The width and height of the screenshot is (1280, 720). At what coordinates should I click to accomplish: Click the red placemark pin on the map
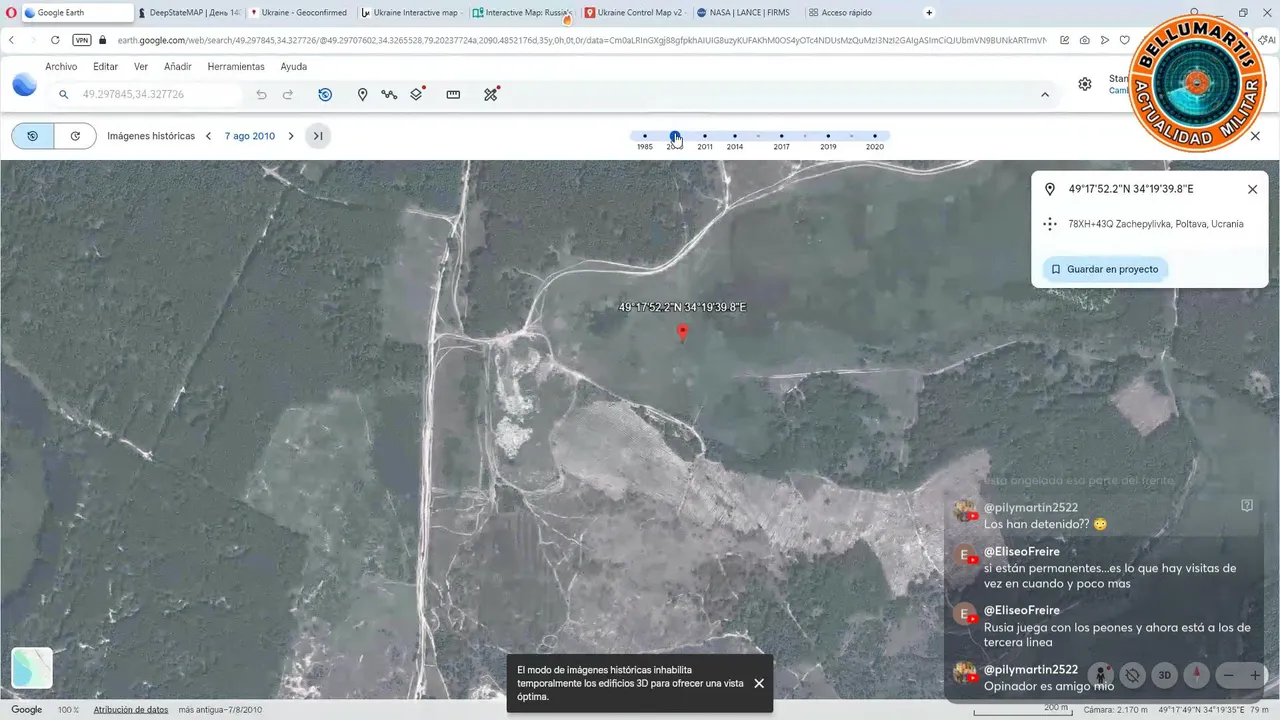[x=683, y=333]
